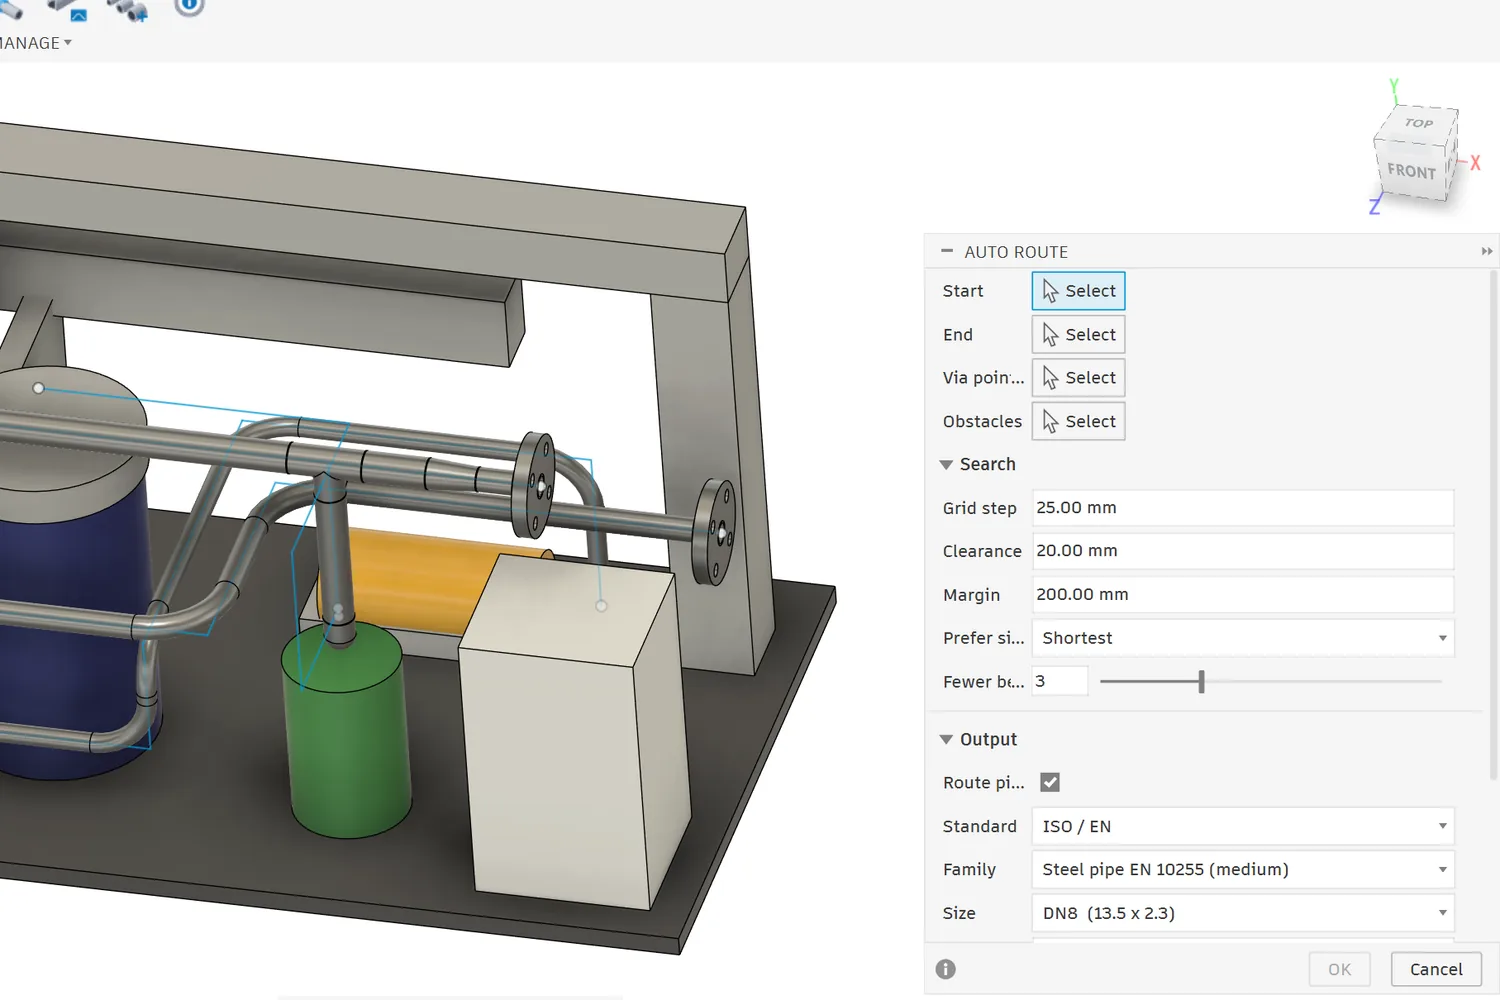Click the Margin label
The width and height of the screenshot is (1500, 1000).
(971, 595)
